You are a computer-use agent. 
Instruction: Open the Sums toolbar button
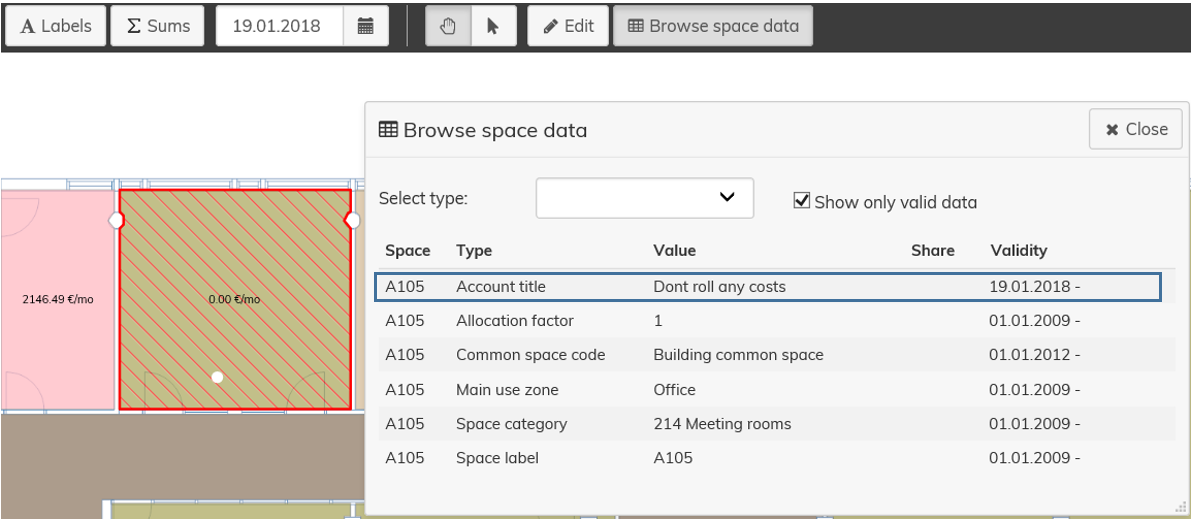coord(158,26)
